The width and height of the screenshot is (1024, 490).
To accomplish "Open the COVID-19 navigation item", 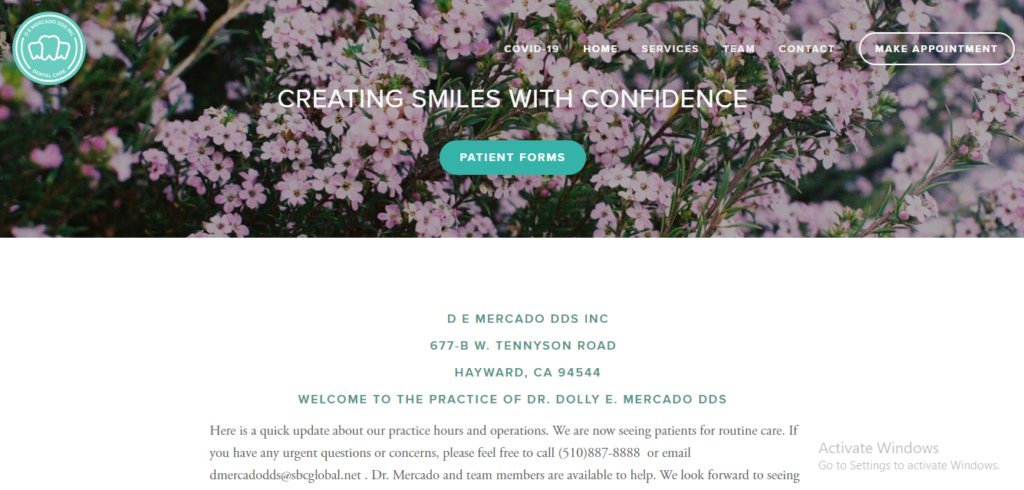I will click(x=532, y=49).
